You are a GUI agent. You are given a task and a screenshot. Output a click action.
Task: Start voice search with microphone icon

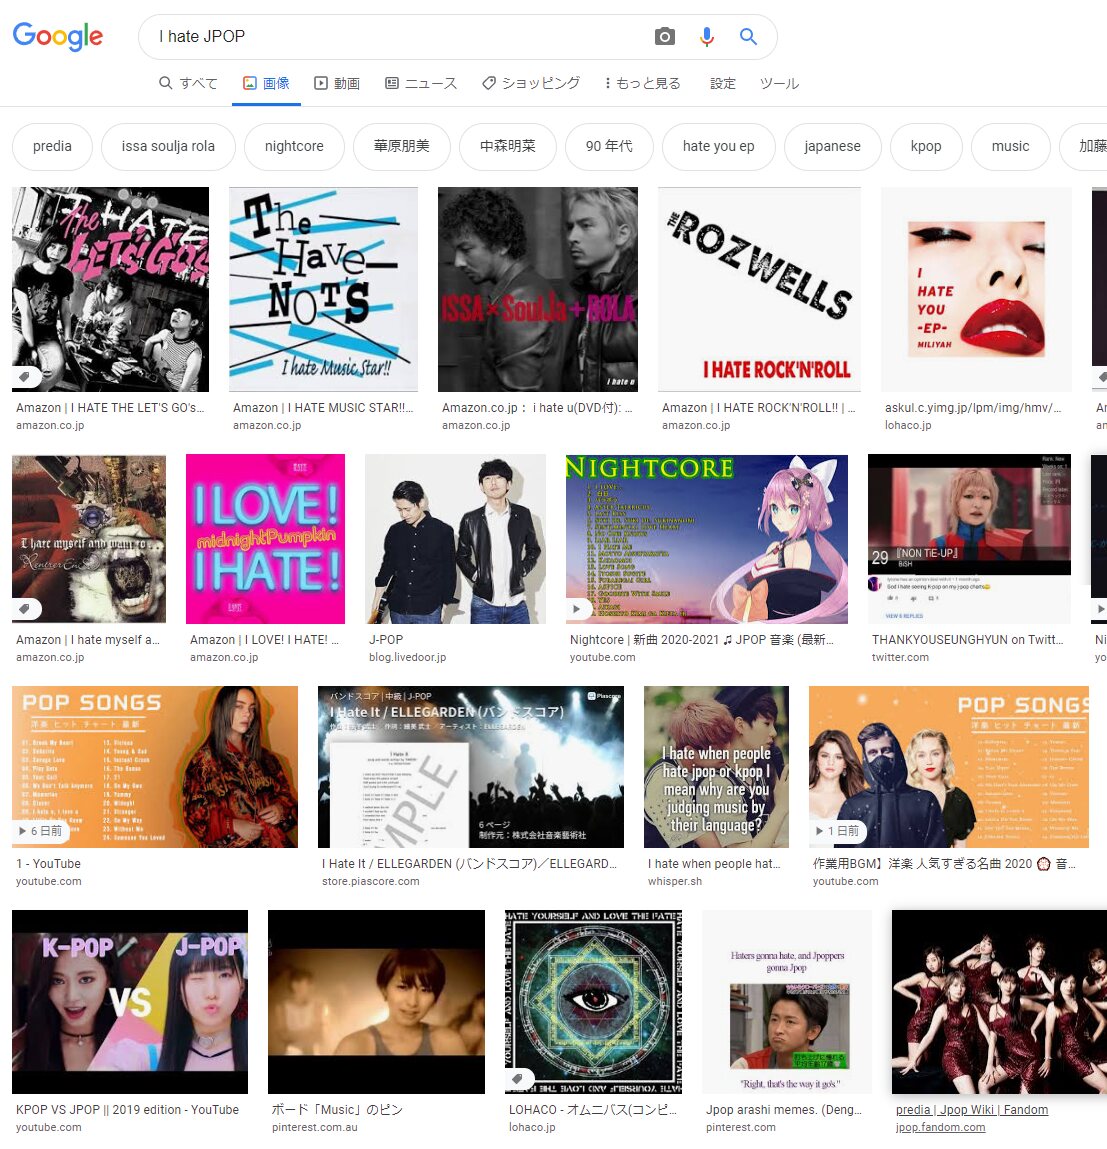pos(707,37)
